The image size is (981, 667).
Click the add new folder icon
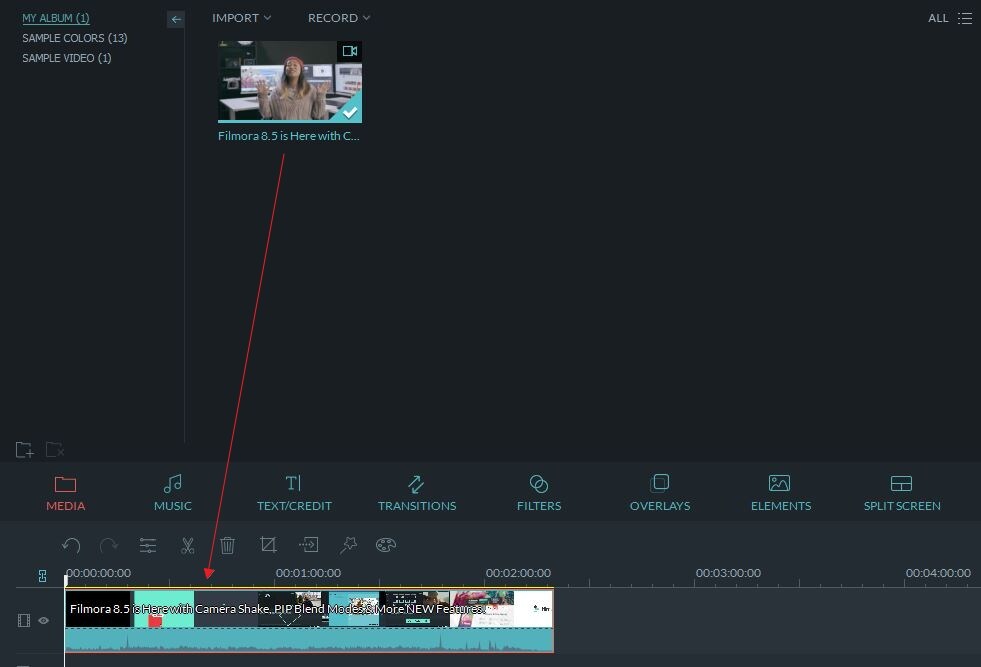[x=24, y=449]
